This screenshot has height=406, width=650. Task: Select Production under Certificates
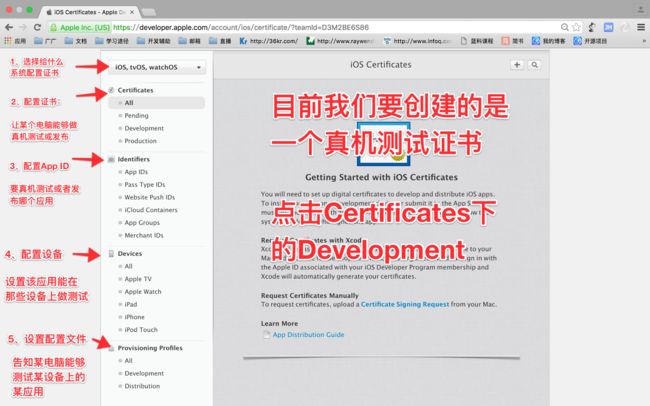[x=141, y=141]
